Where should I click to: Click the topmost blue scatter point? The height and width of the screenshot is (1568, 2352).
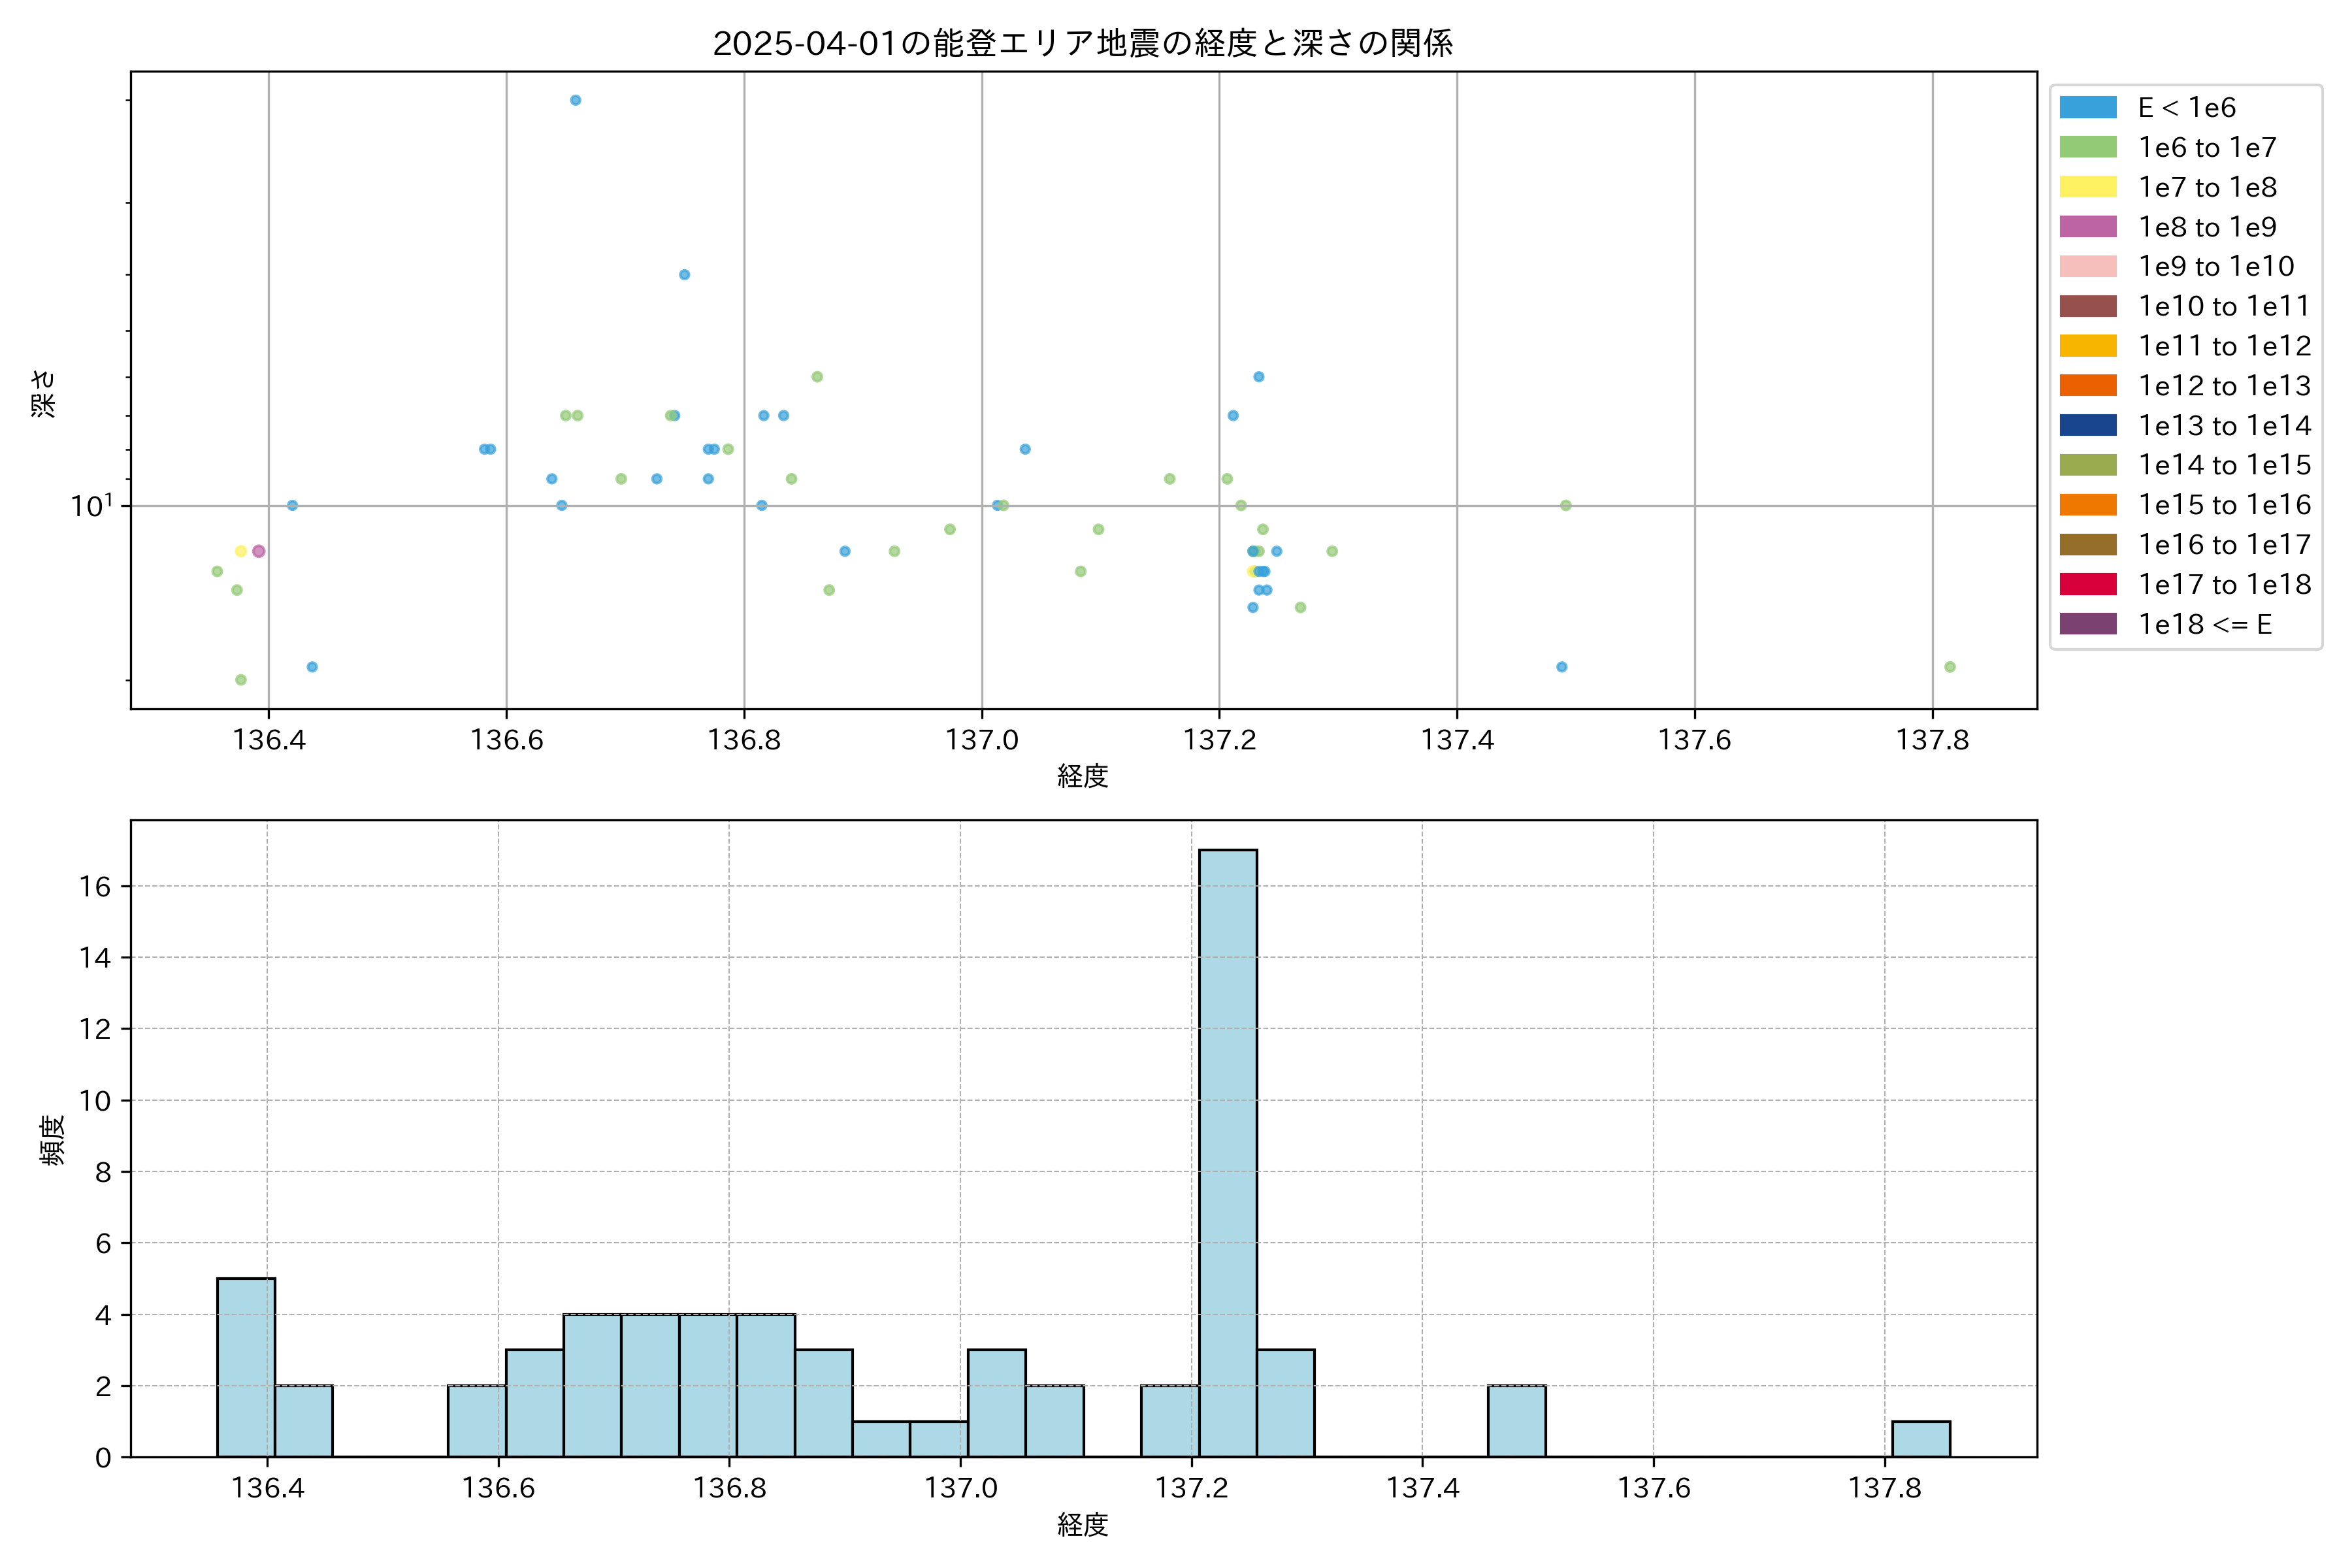pos(575,100)
